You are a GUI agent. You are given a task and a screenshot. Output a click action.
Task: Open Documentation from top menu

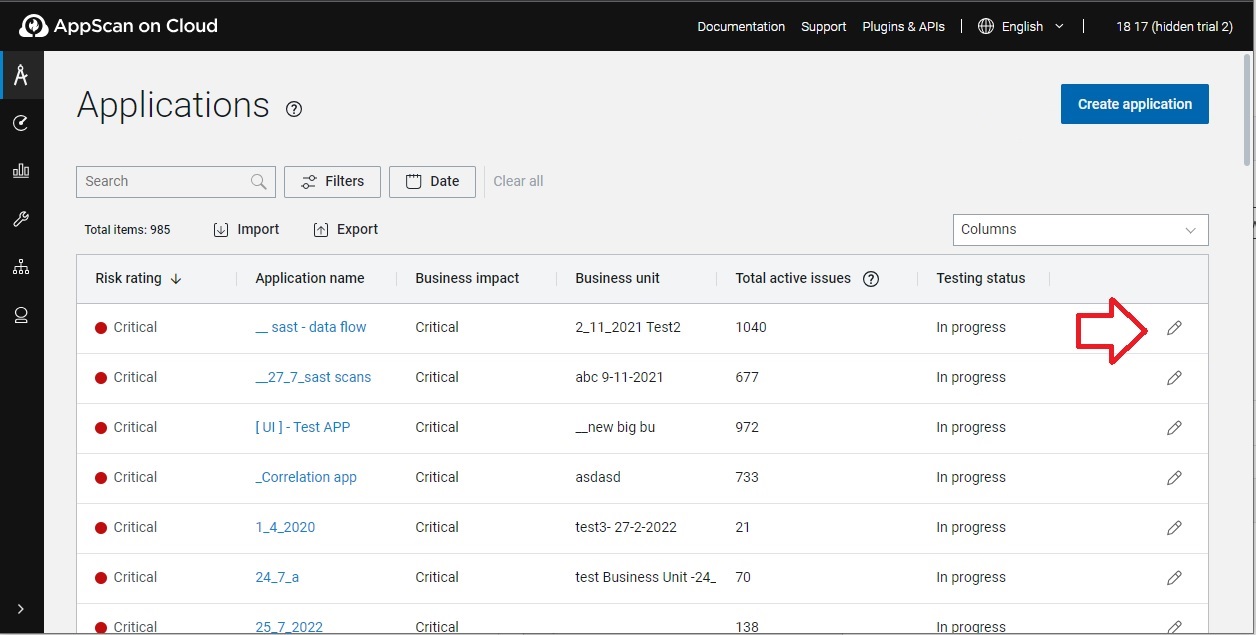tap(741, 27)
